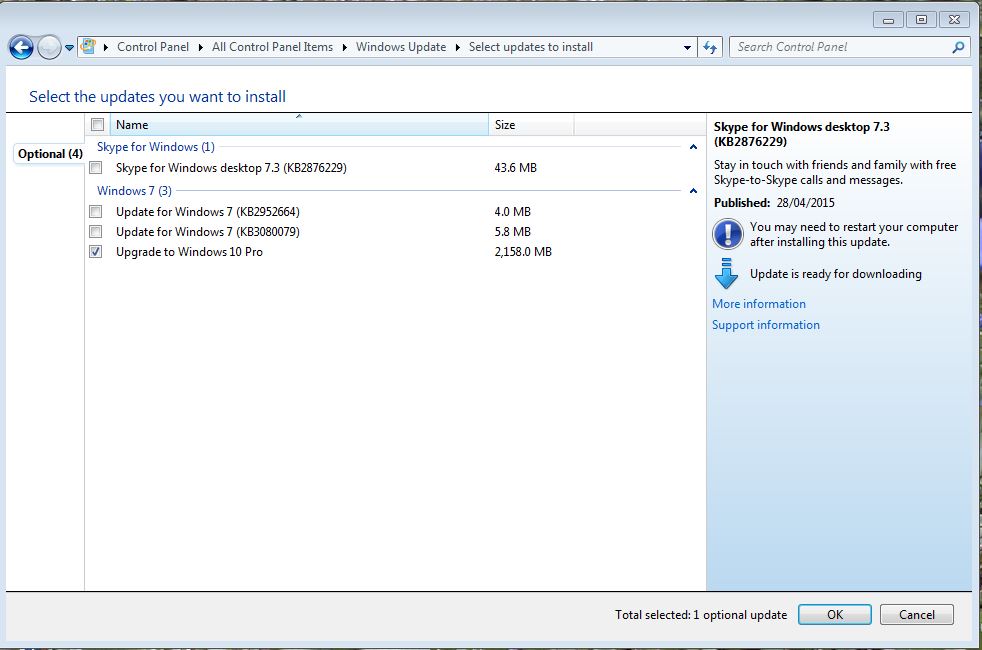Click the magnifier search icon
982x650 pixels.
coord(958,47)
